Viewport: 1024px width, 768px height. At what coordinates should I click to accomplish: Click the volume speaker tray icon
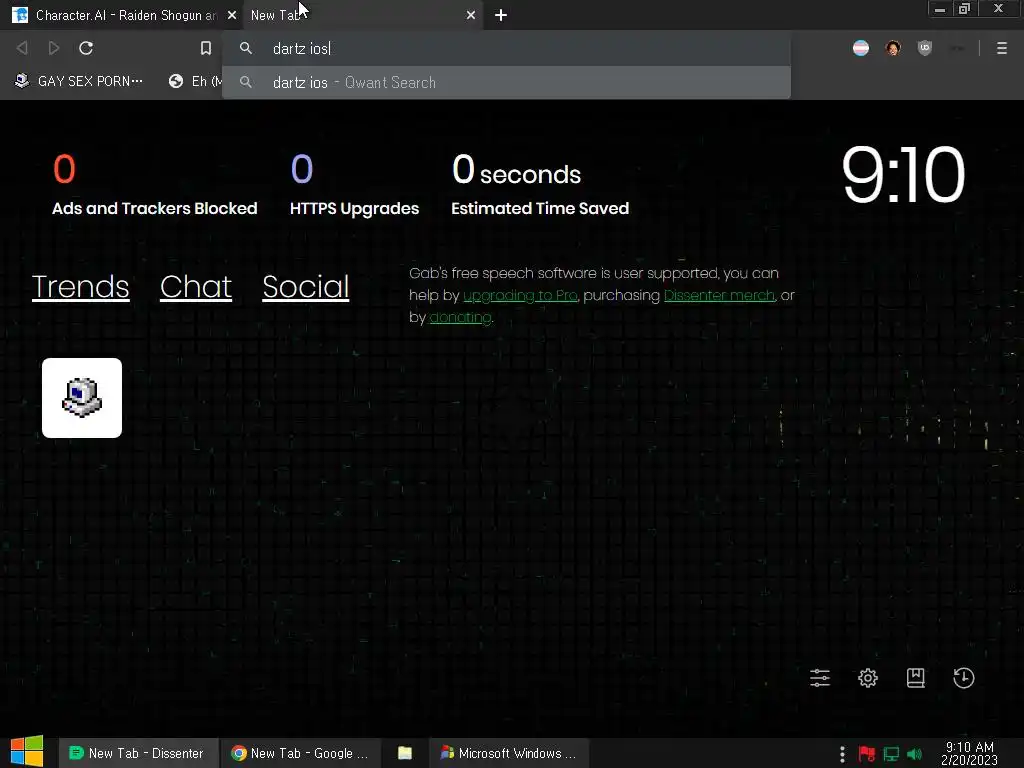click(915, 754)
